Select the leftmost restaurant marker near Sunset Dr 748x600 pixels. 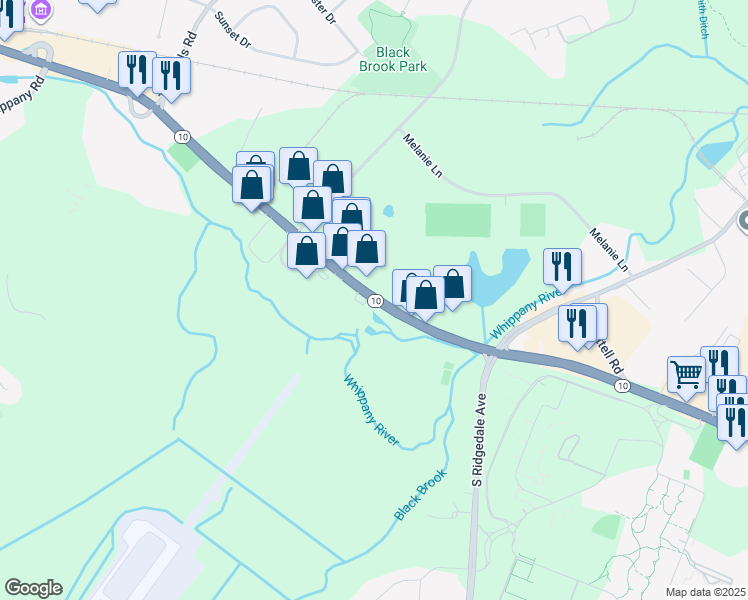(x=137, y=71)
